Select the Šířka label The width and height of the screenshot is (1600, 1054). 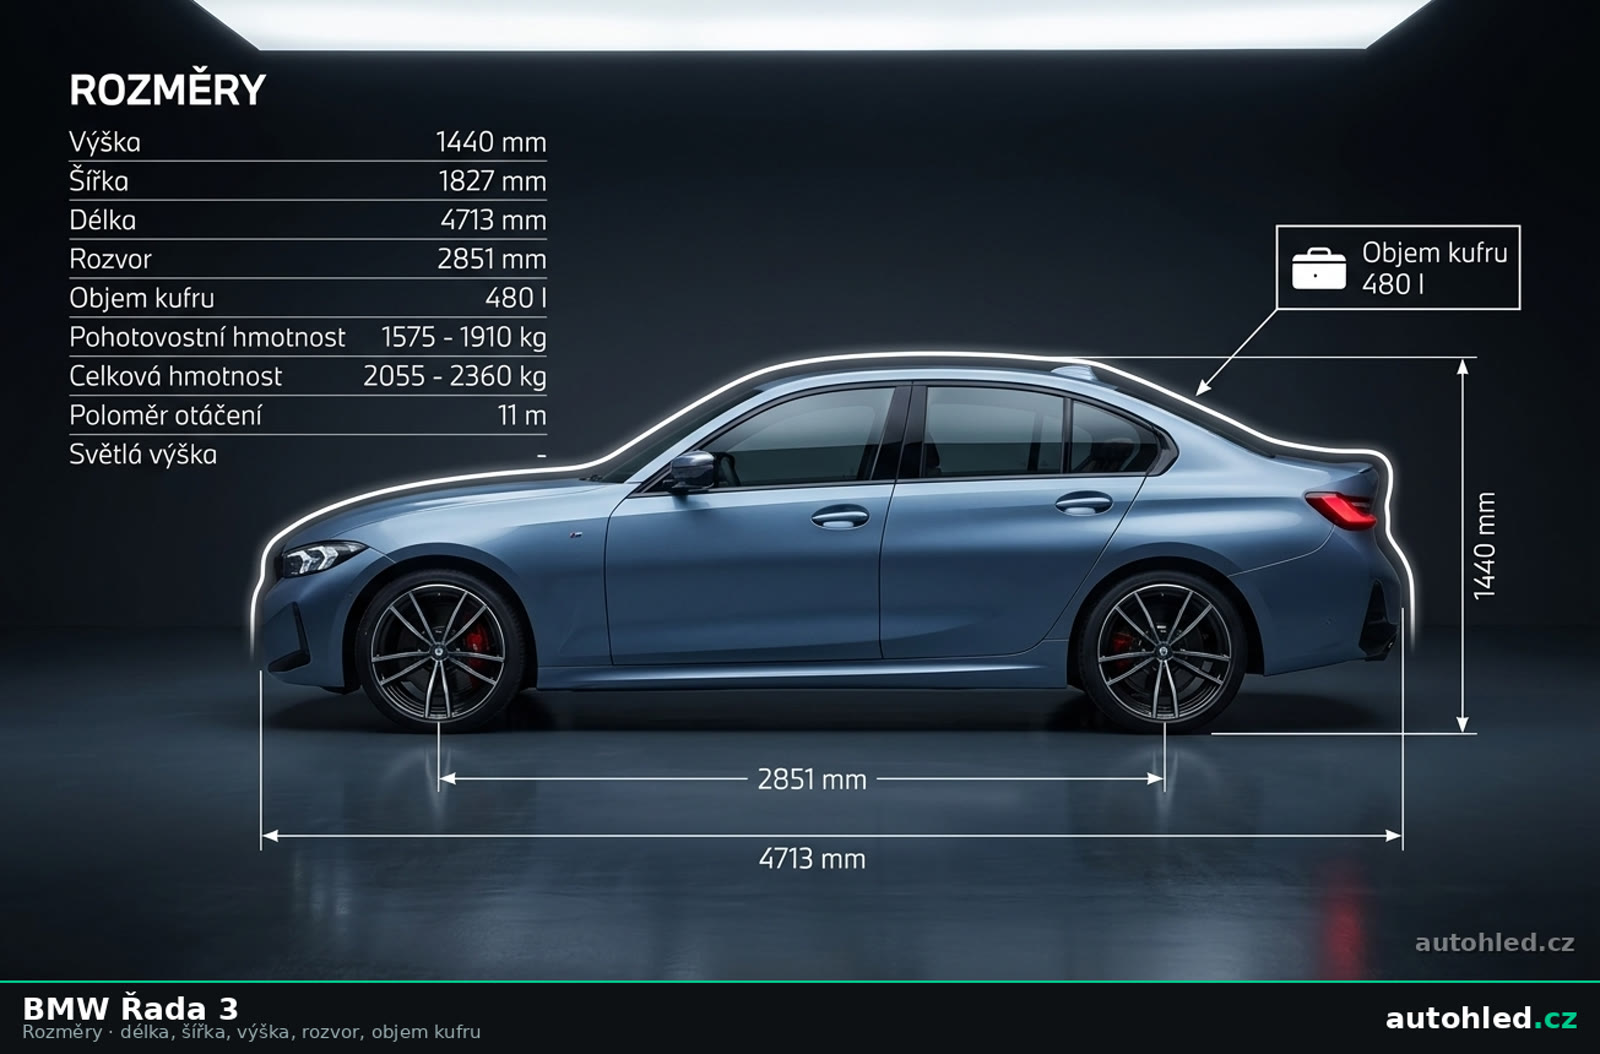99,181
